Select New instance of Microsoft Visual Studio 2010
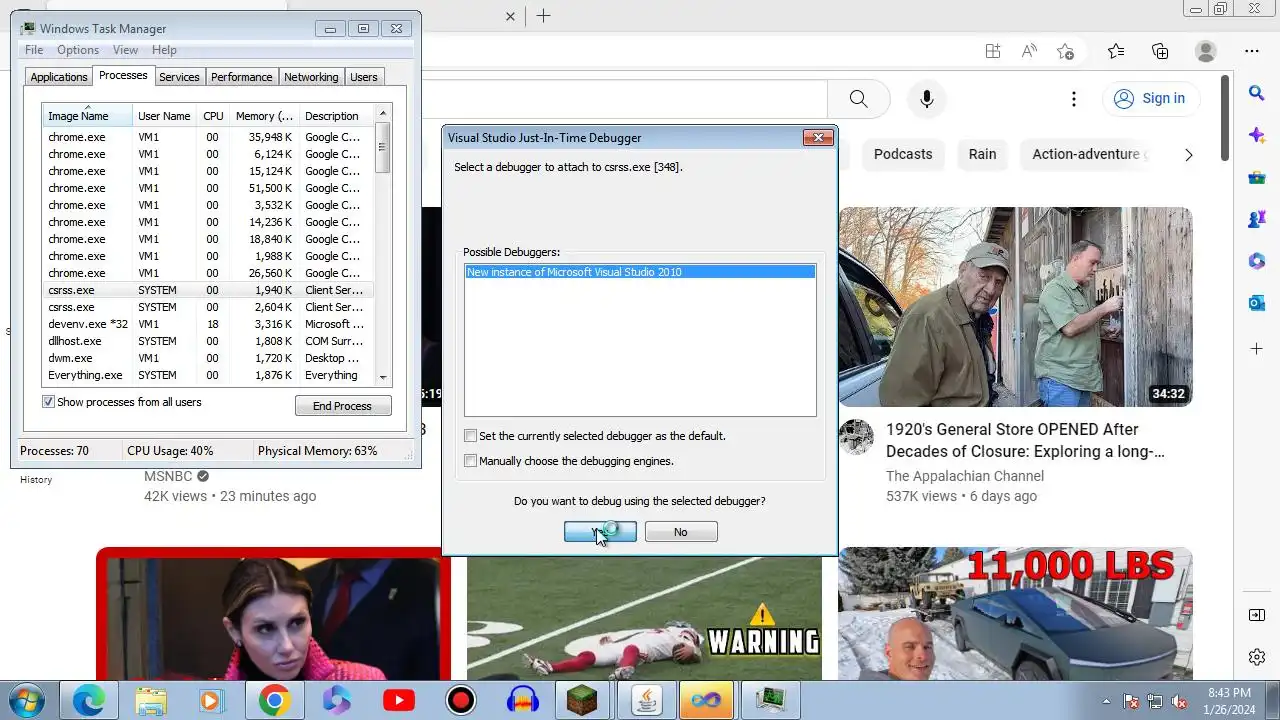 coord(640,272)
